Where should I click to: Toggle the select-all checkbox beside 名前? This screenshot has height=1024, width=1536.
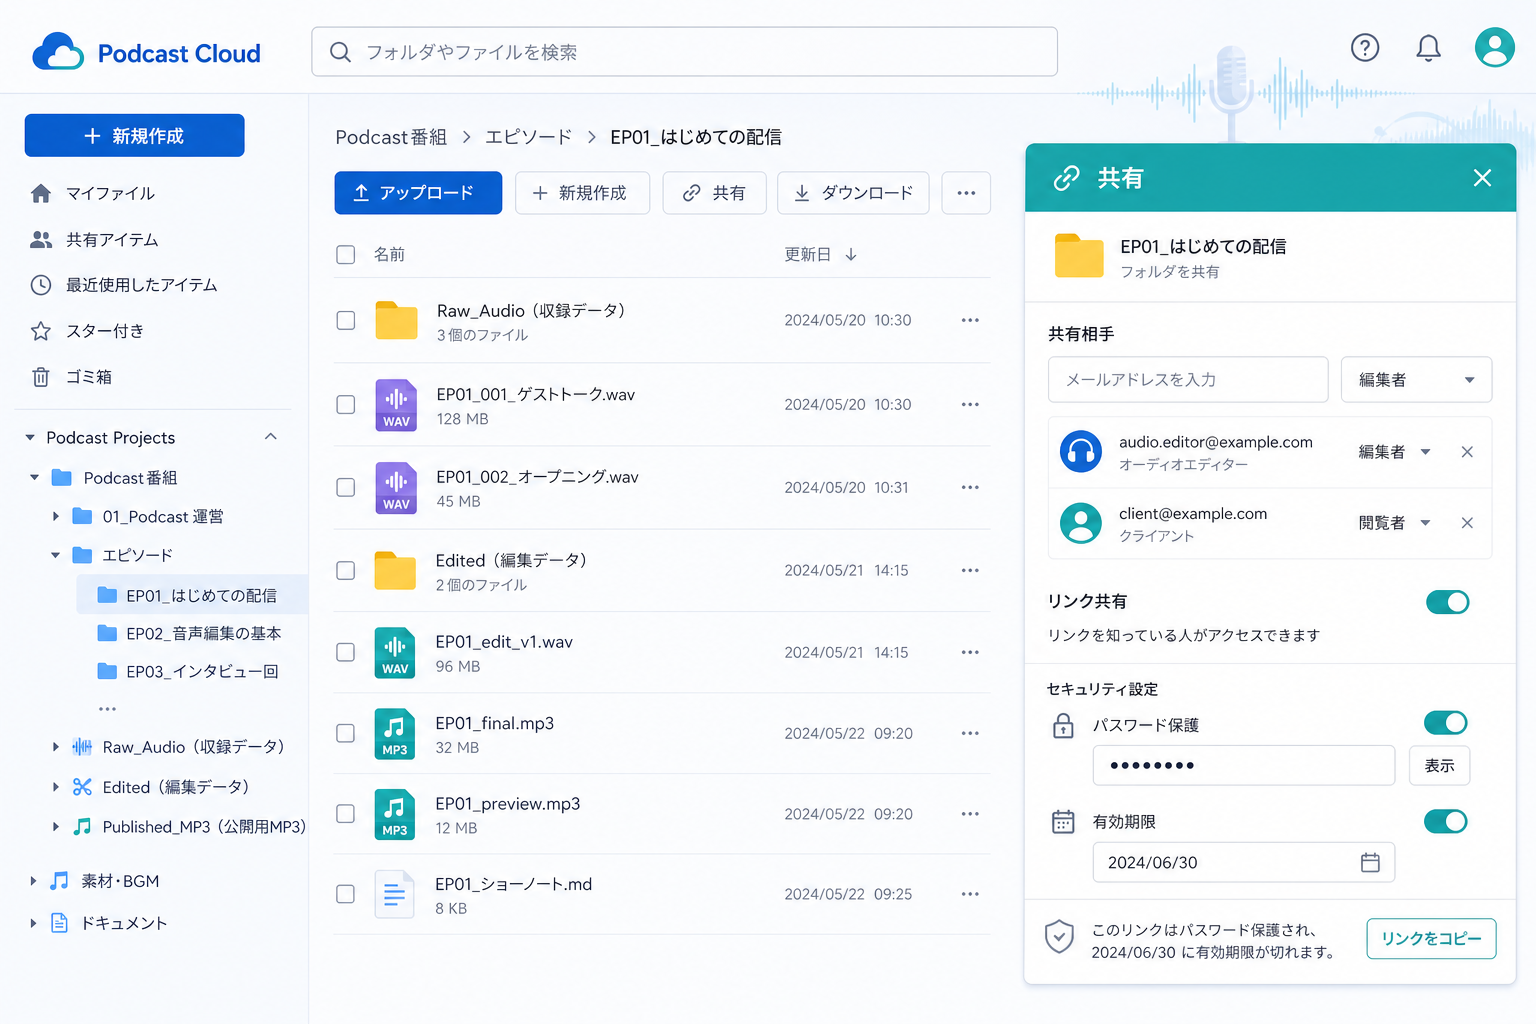click(x=346, y=255)
